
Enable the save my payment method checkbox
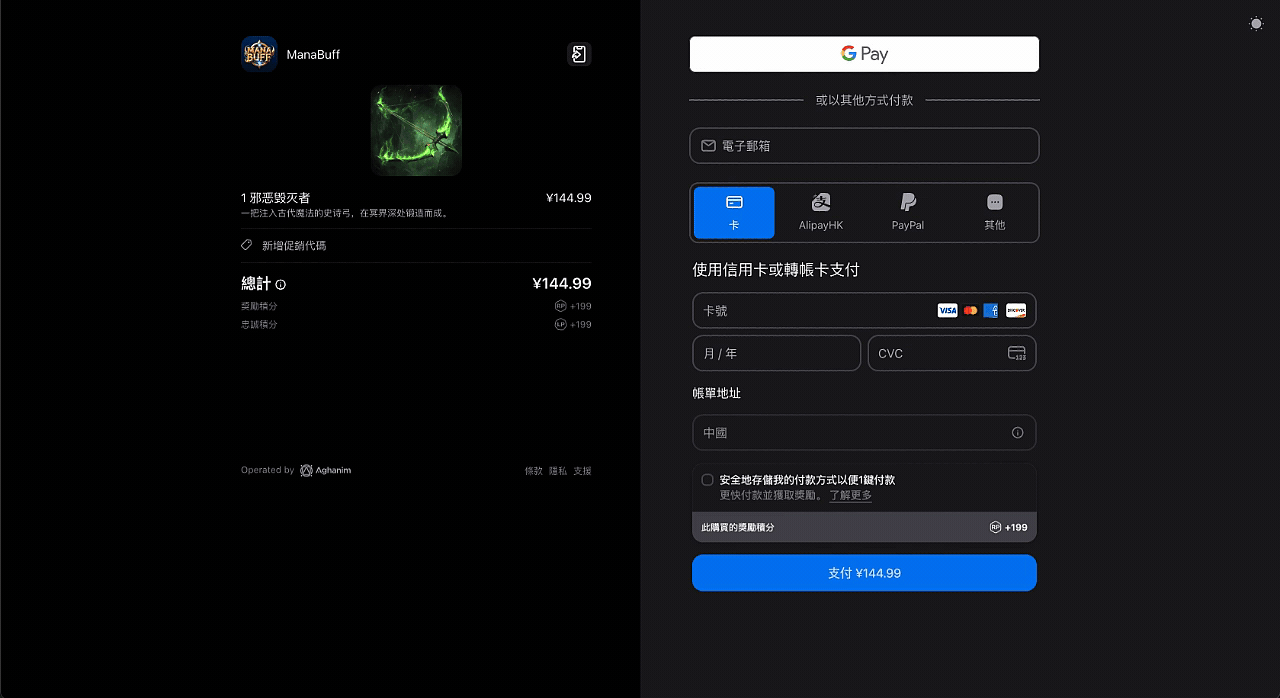(x=707, y=480)
